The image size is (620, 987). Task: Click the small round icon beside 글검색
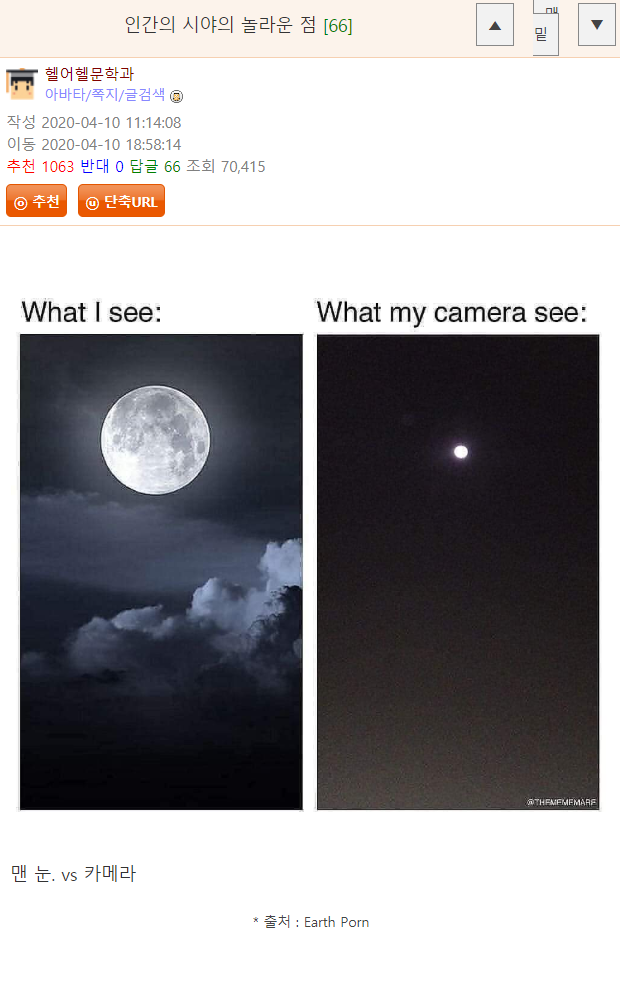(177, 96)
